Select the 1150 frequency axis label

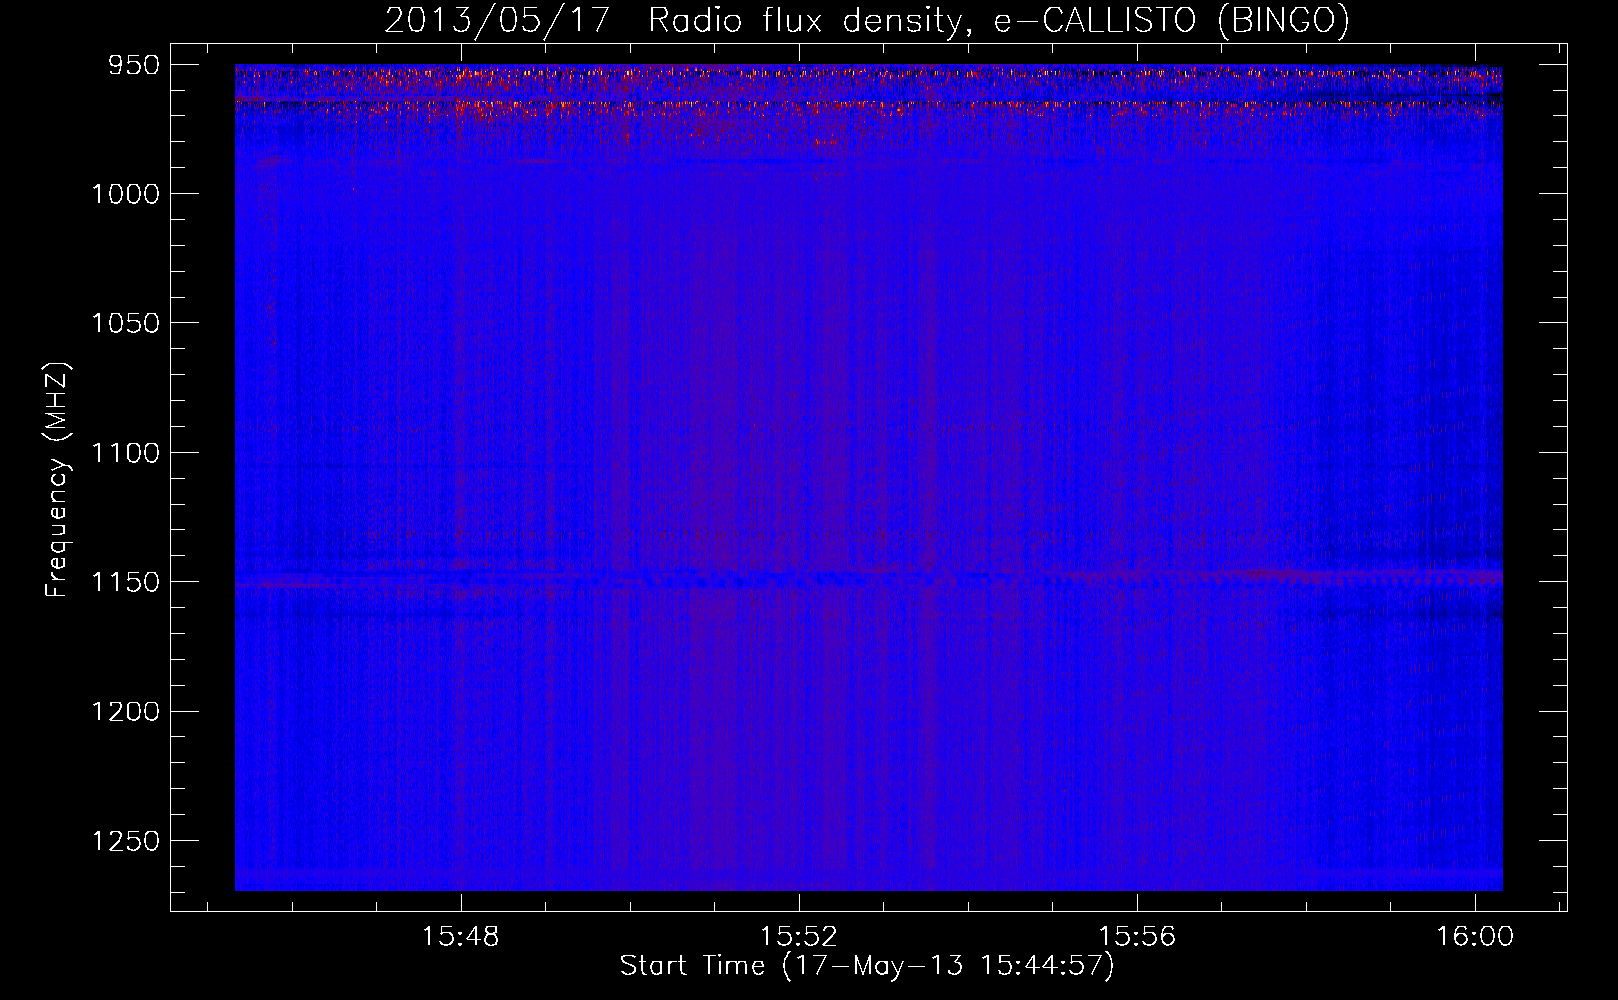click(125, 582)
